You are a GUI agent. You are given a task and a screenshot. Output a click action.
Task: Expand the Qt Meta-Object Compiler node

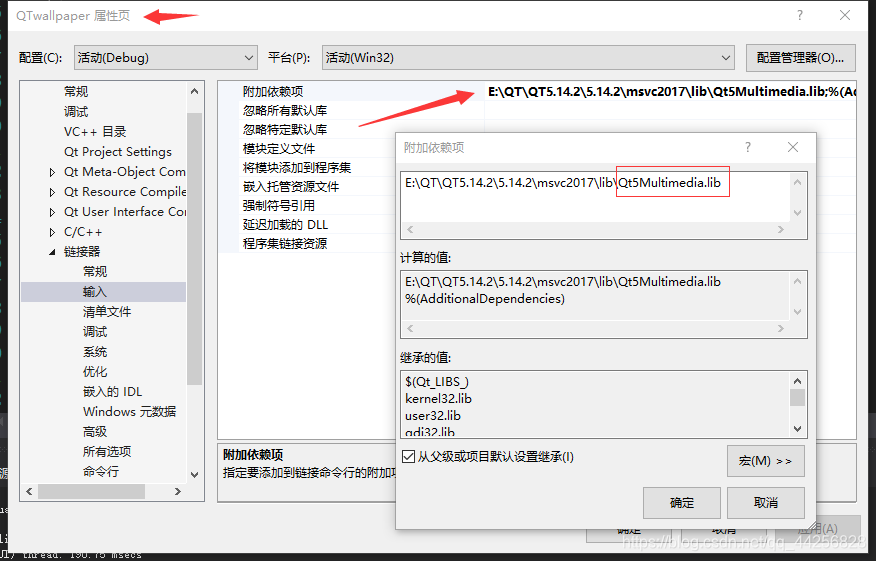click(52, 172)
